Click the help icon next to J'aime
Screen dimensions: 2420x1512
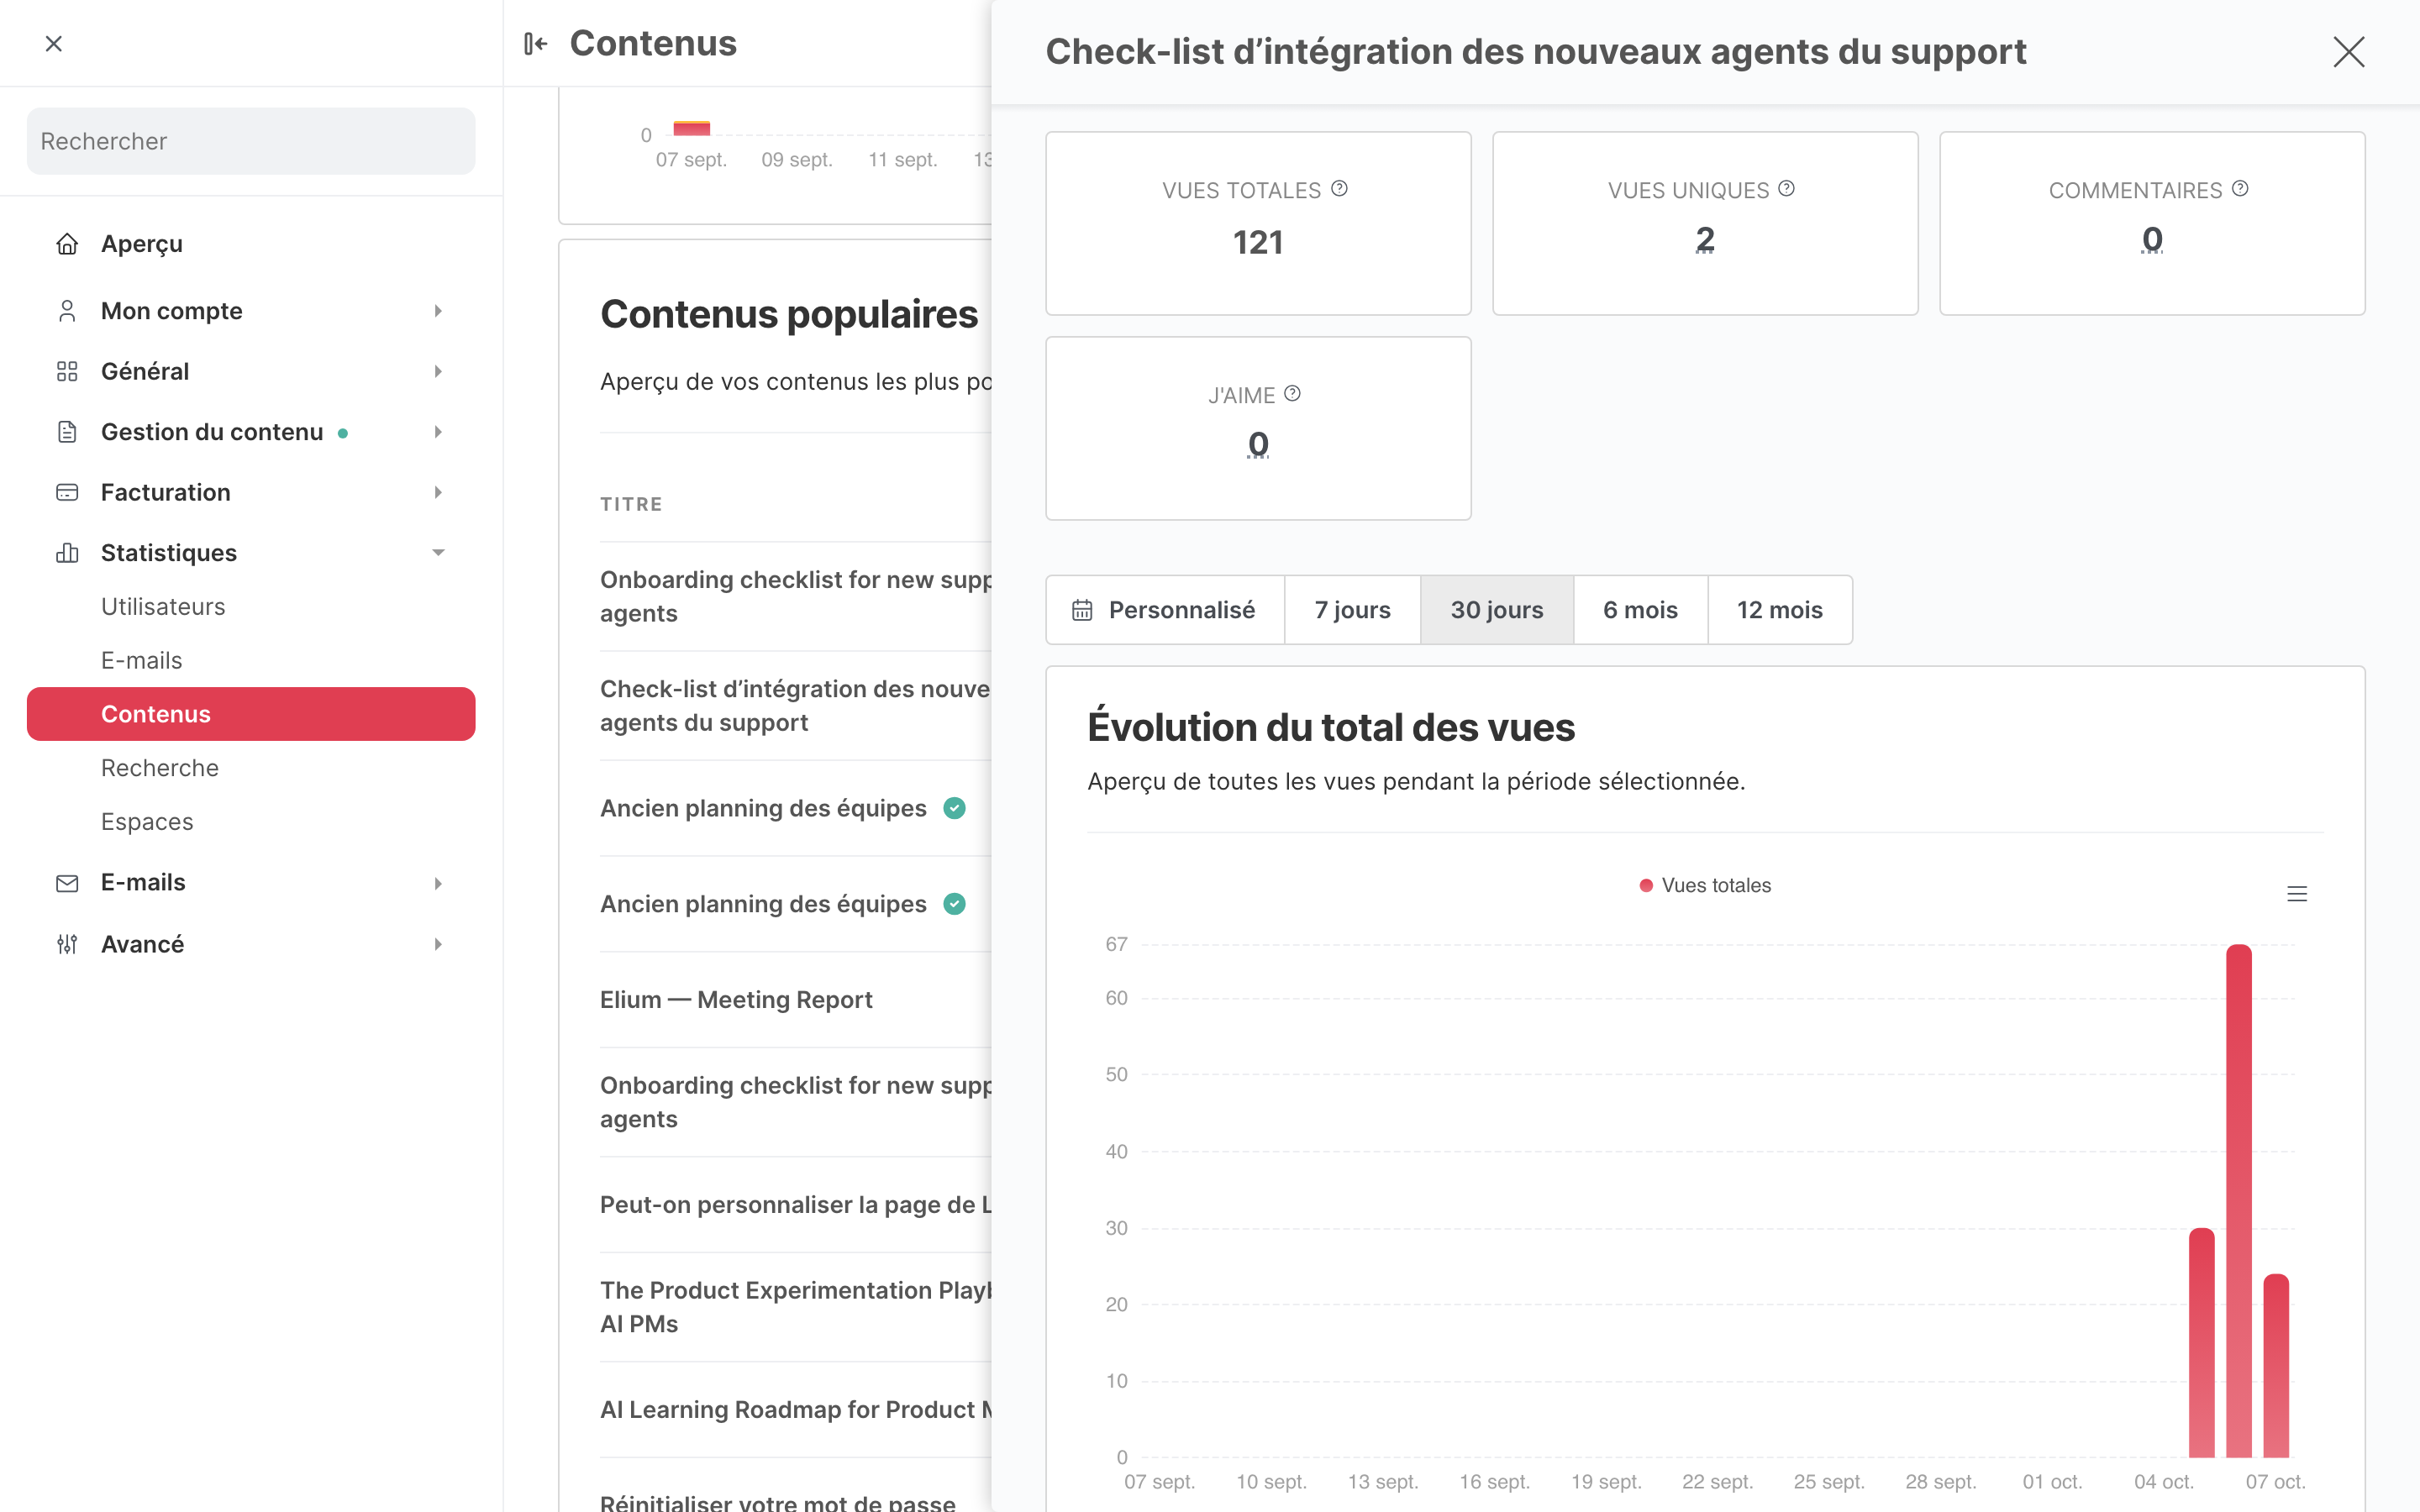tap(1292, 393)
